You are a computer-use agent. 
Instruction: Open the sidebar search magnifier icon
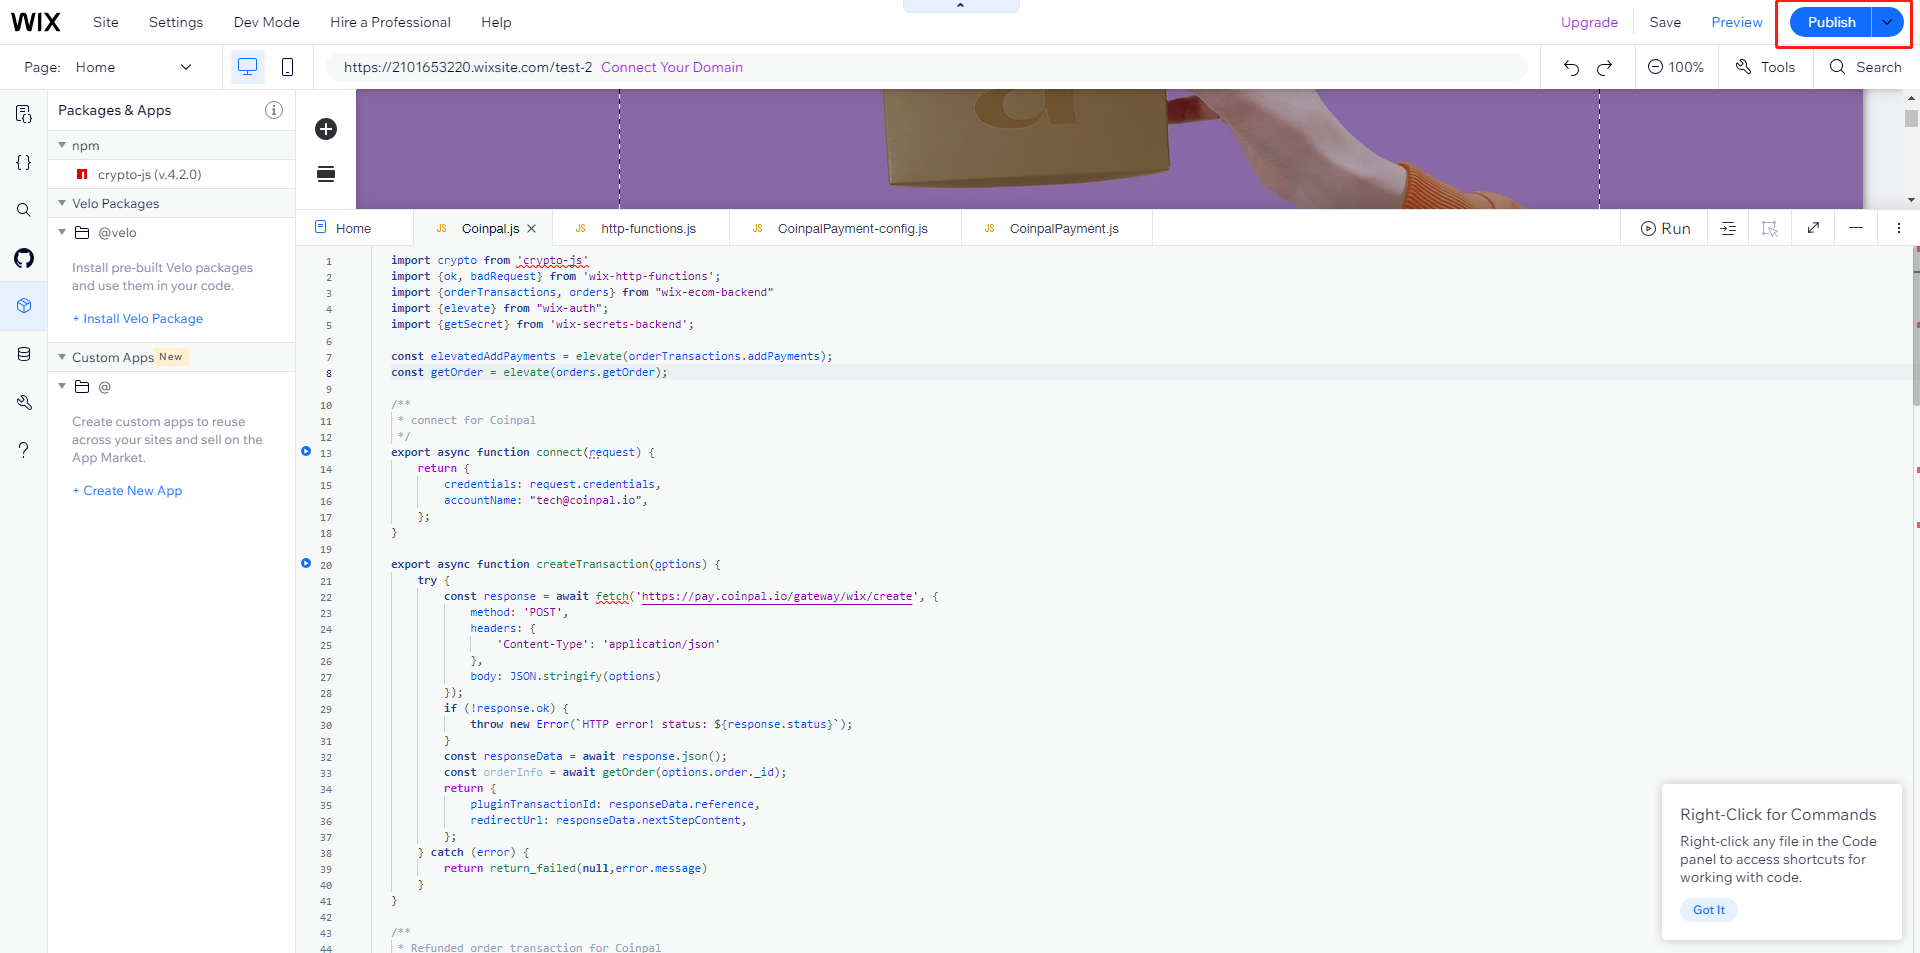(24, 210)
